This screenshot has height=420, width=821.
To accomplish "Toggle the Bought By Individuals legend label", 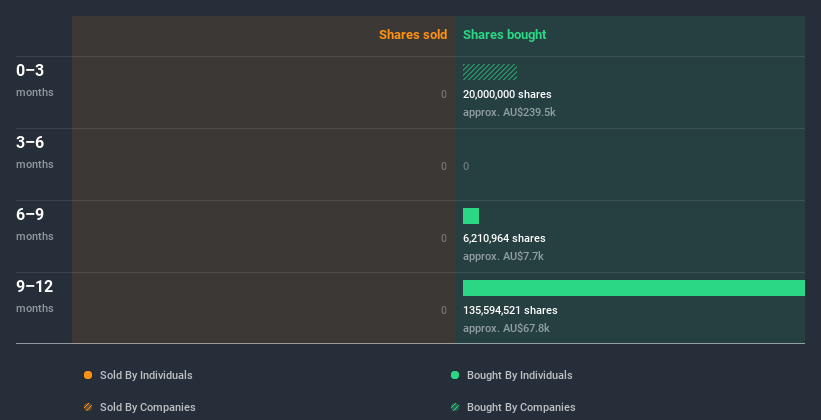I will 519,375.
